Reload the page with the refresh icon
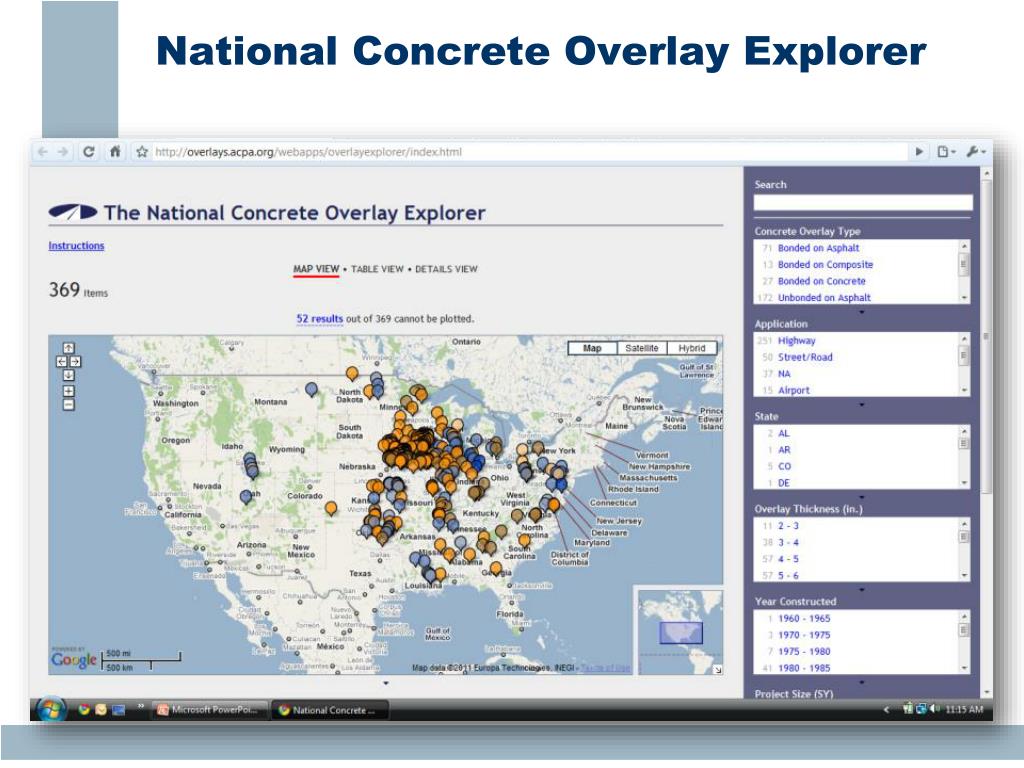The image size is (1024, 768). (89, 152)
